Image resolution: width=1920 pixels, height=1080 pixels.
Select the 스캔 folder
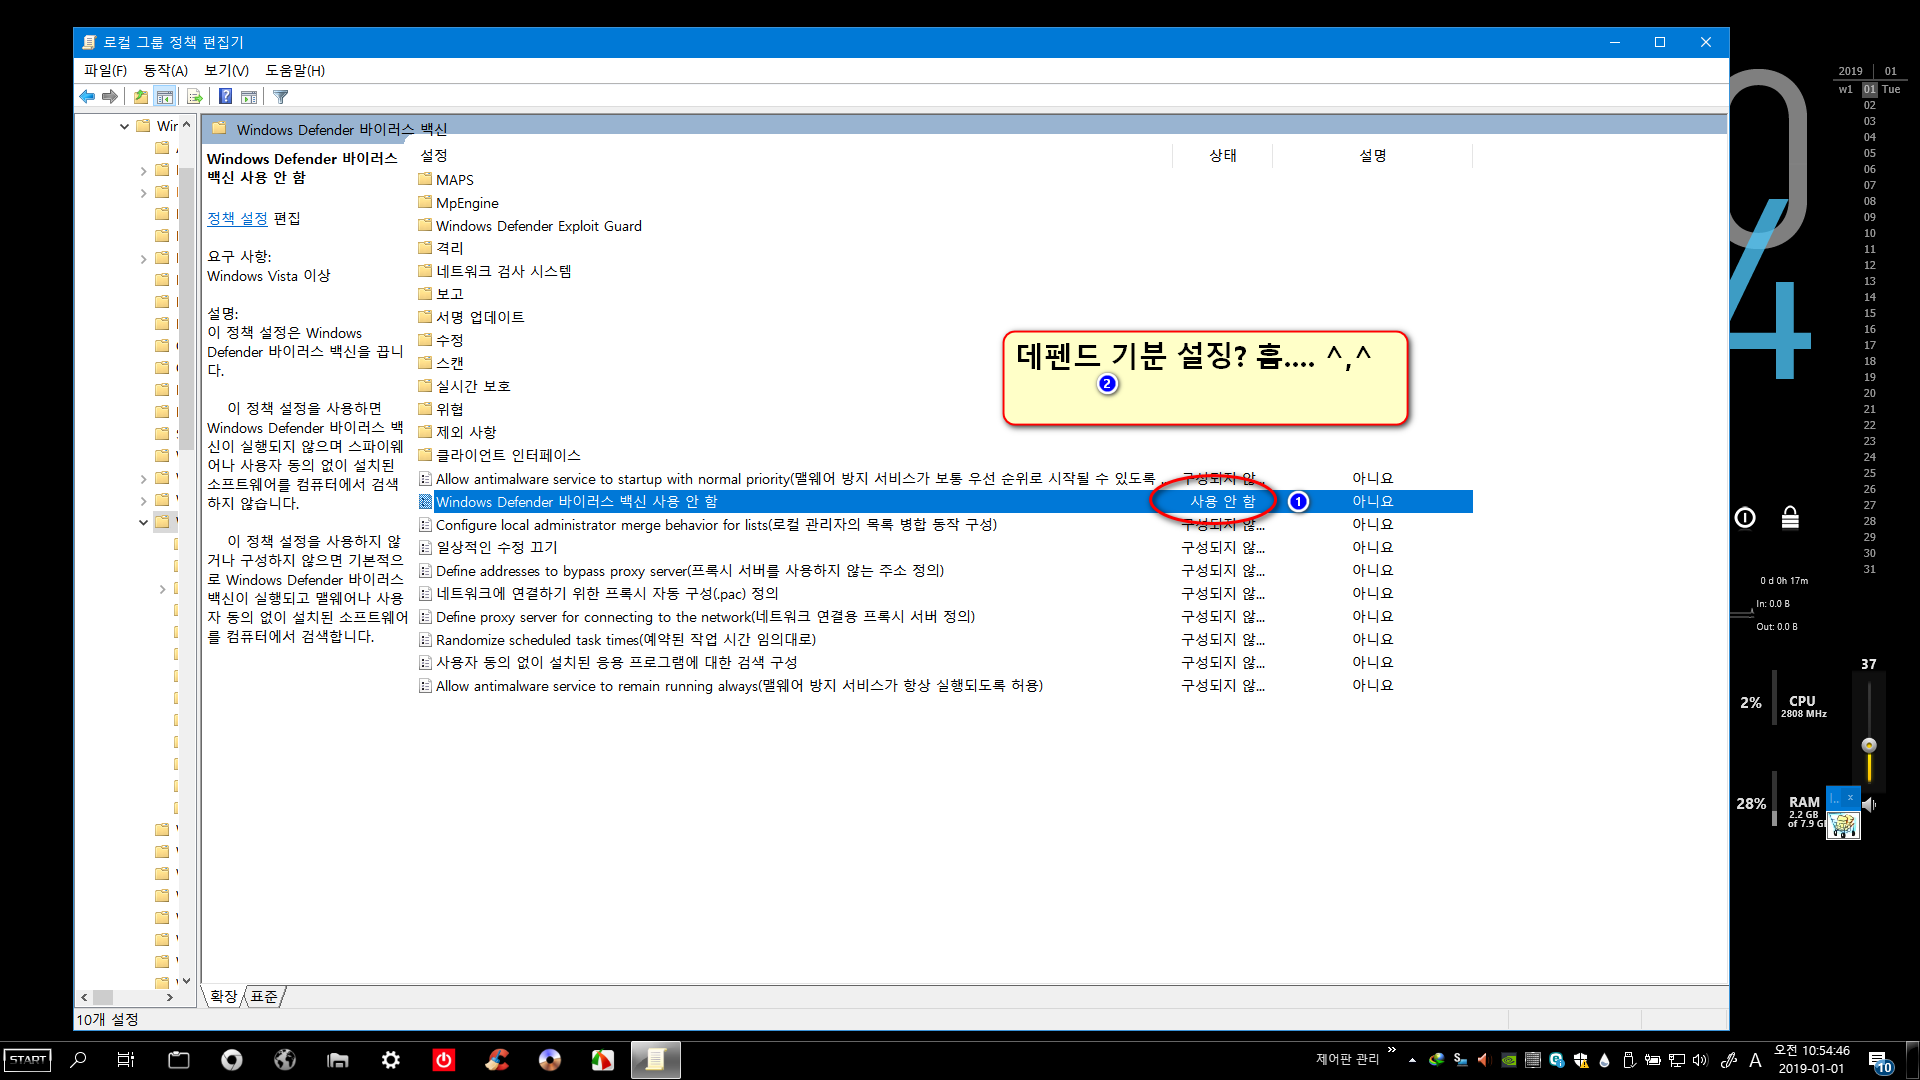441,363
